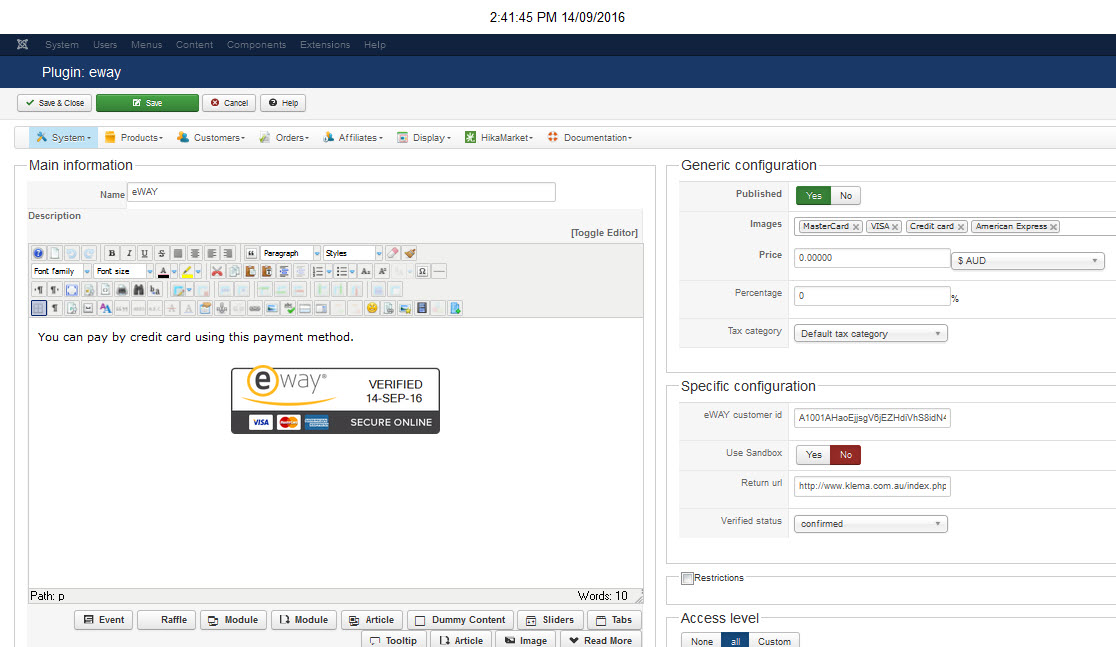The width and height of the screenshot is (1116, 647).
Task: Click the Dummy Content button
Action: (x=460, y=620)
